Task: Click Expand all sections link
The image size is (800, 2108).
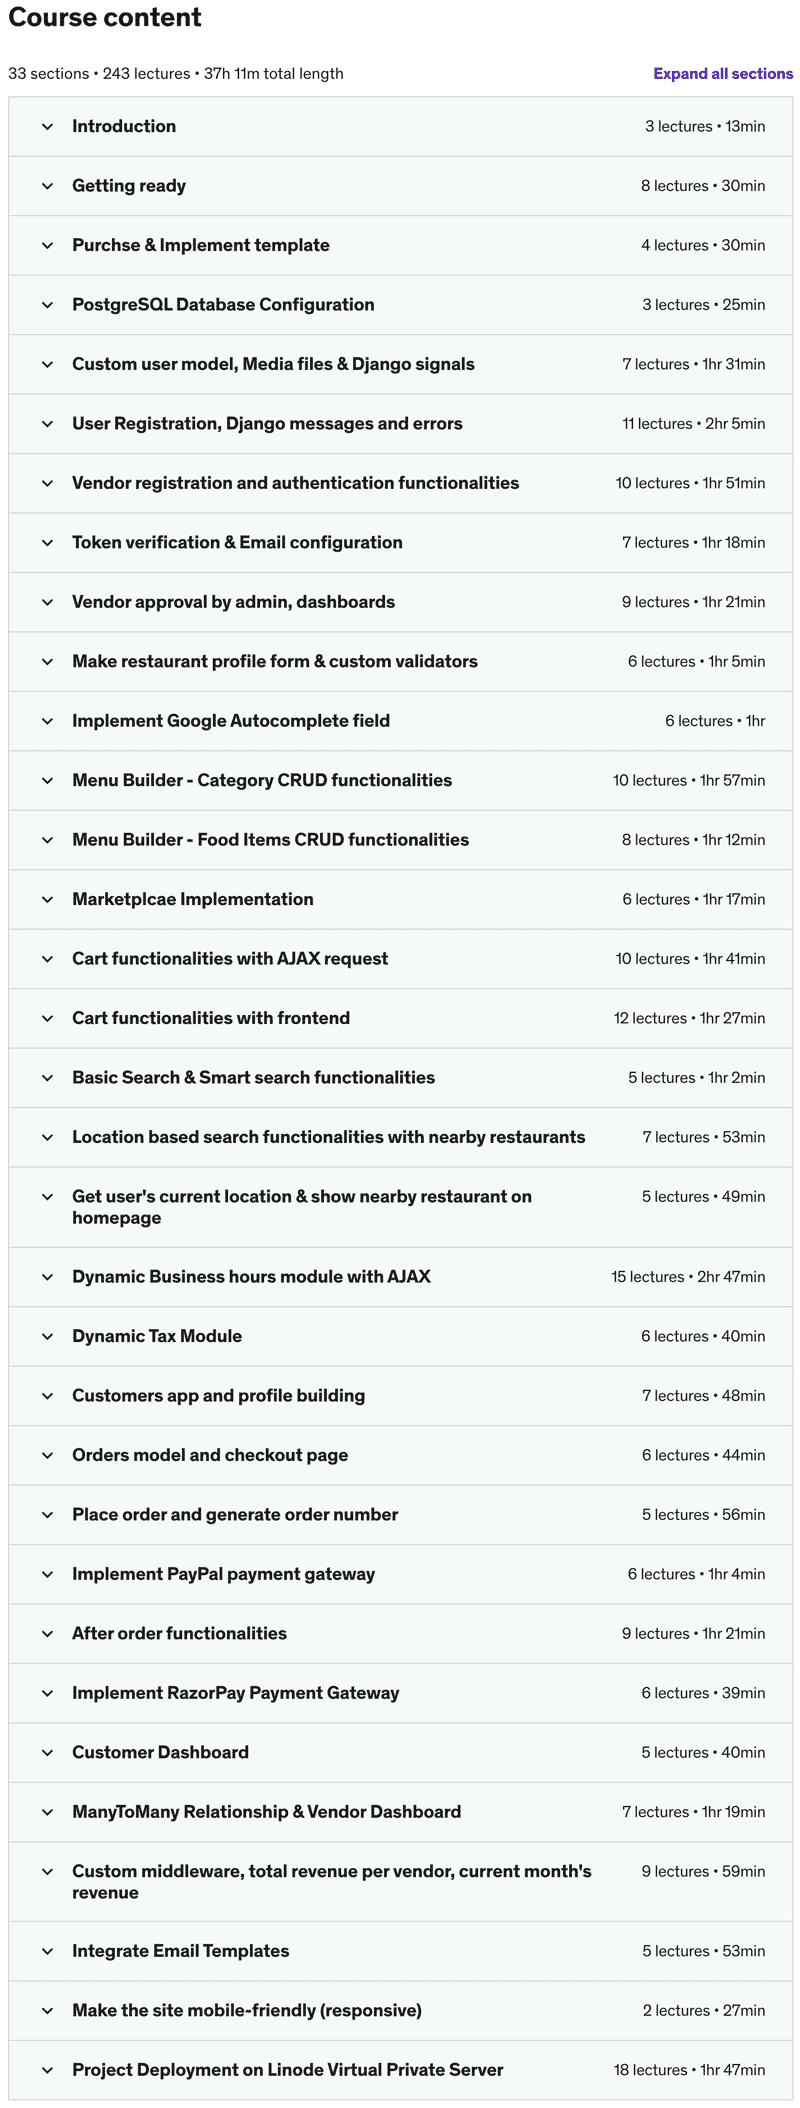Action: point(722,74)
